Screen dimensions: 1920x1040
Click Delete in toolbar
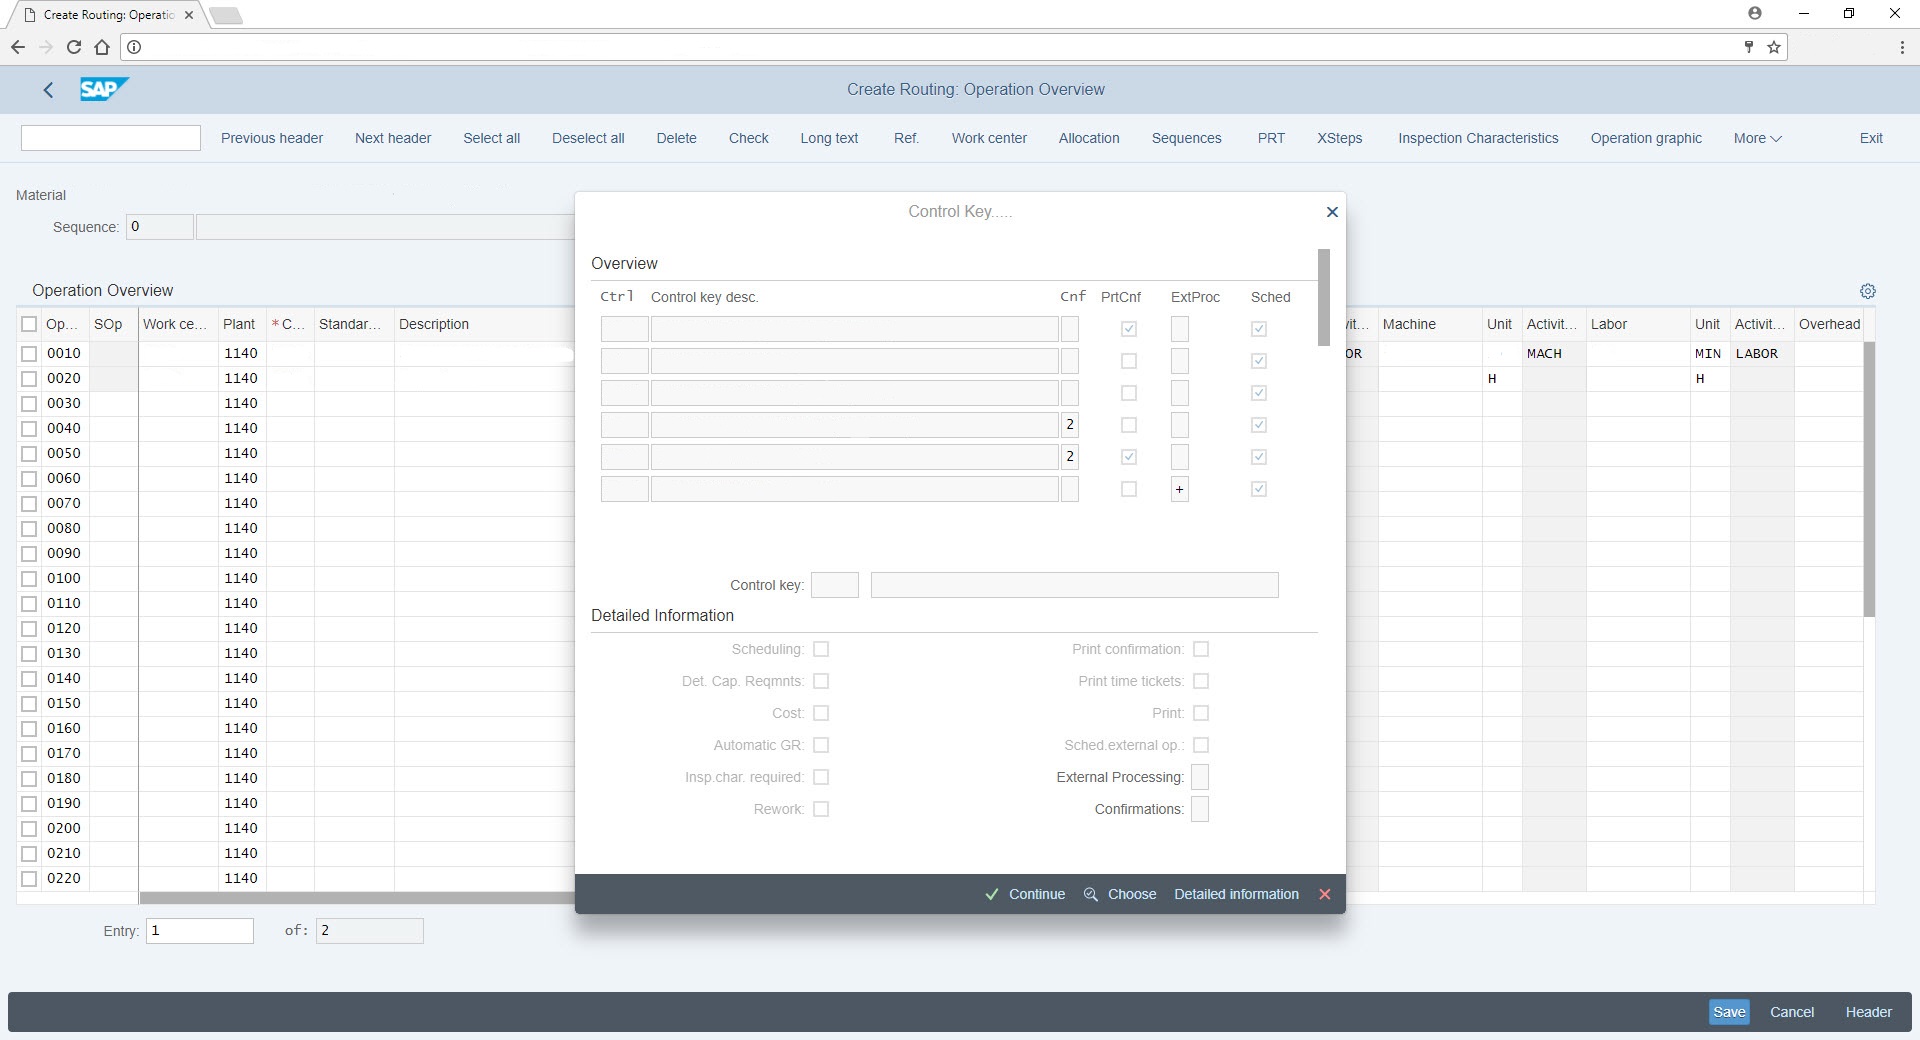pyautogui.click(x=676, y=138)
